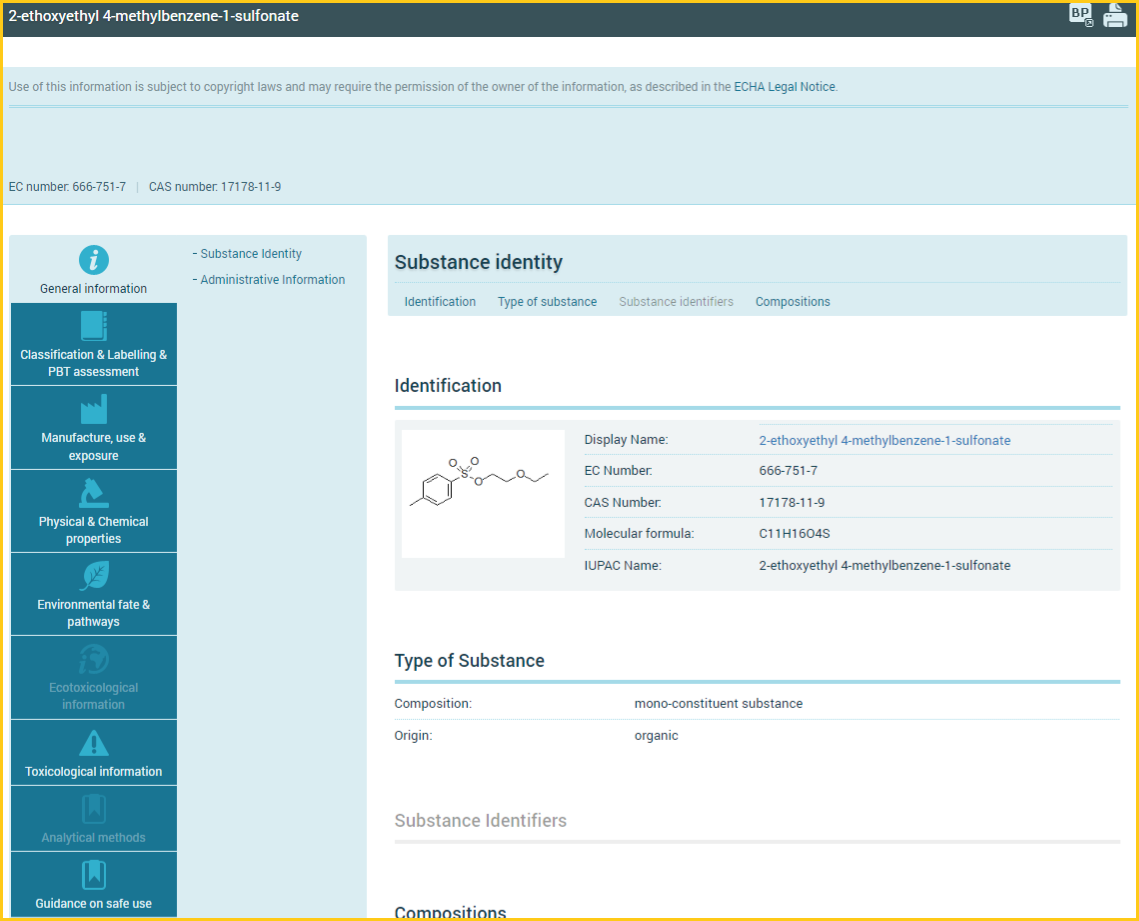Open General information via the info icon
1139x921 pixels.
tap(93, 260)
